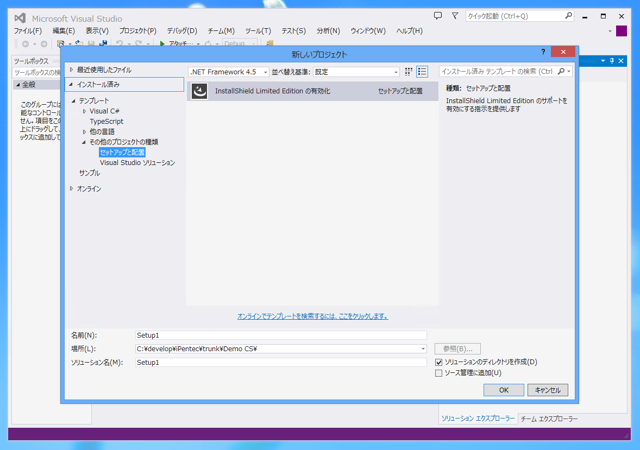This screenshot has height=450, width=640.
Task: Open the チーム(M) menu
Action: pos(221,31)
